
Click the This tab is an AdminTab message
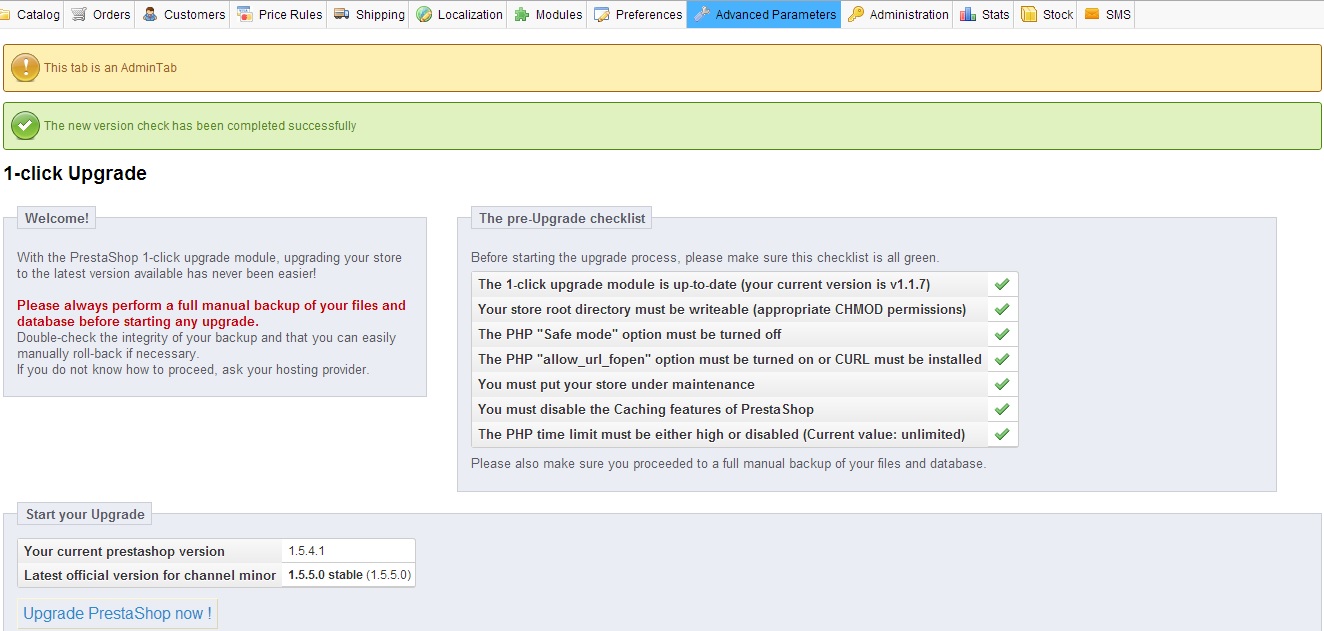pos(110,68)
